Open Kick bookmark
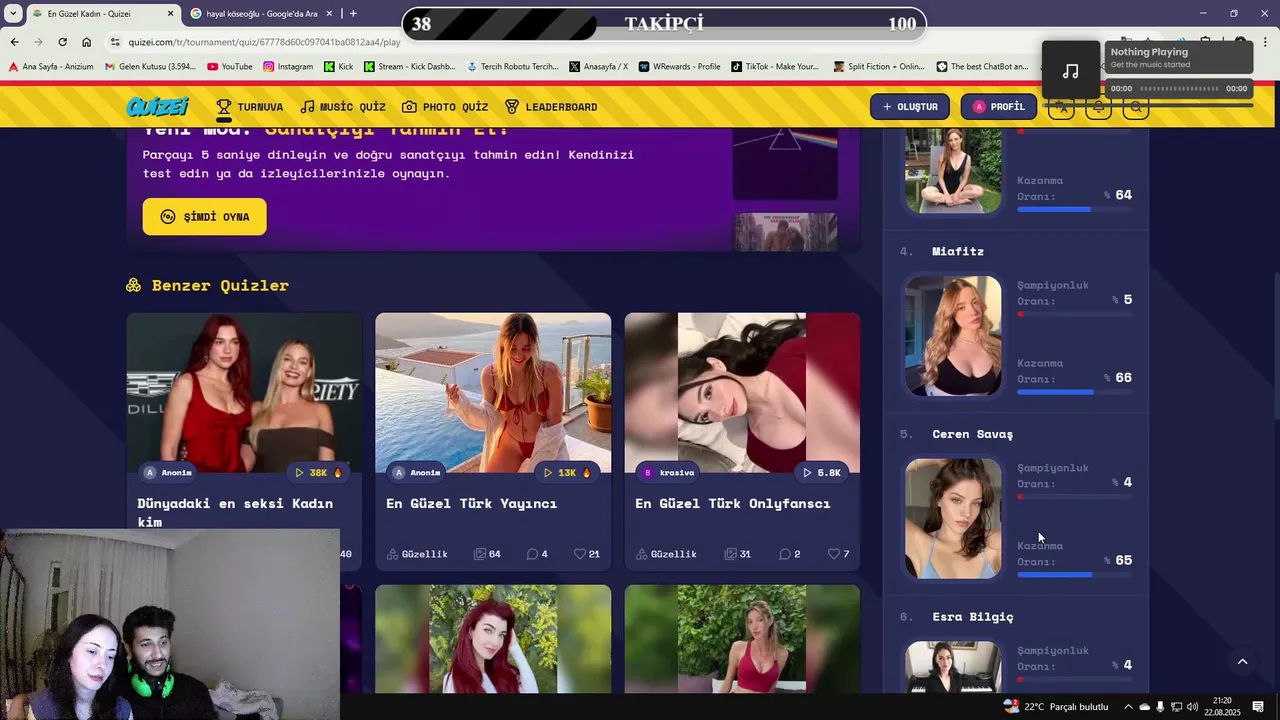This screenshot has width=1280, height=720. [339, 67]
